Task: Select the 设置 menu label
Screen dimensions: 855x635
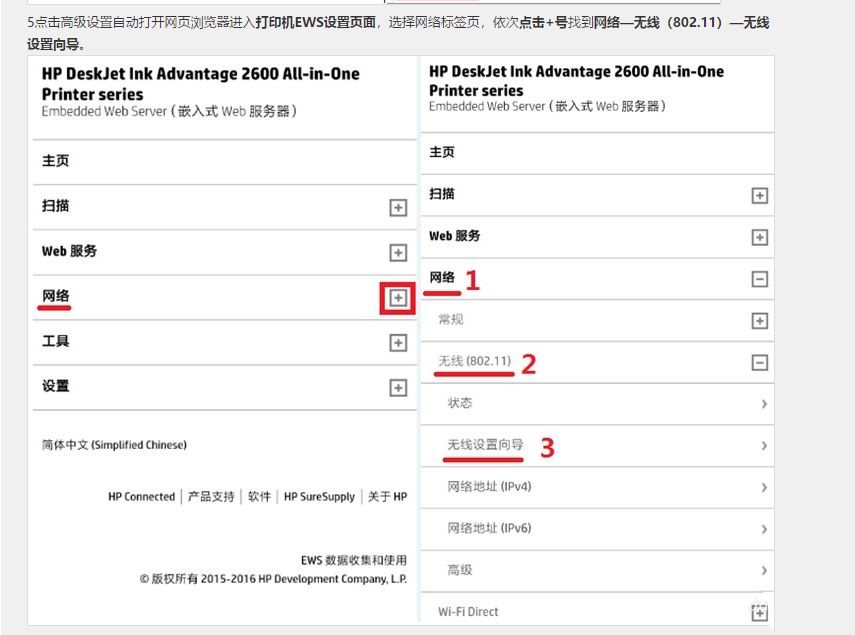Action: tap(56, 386)
